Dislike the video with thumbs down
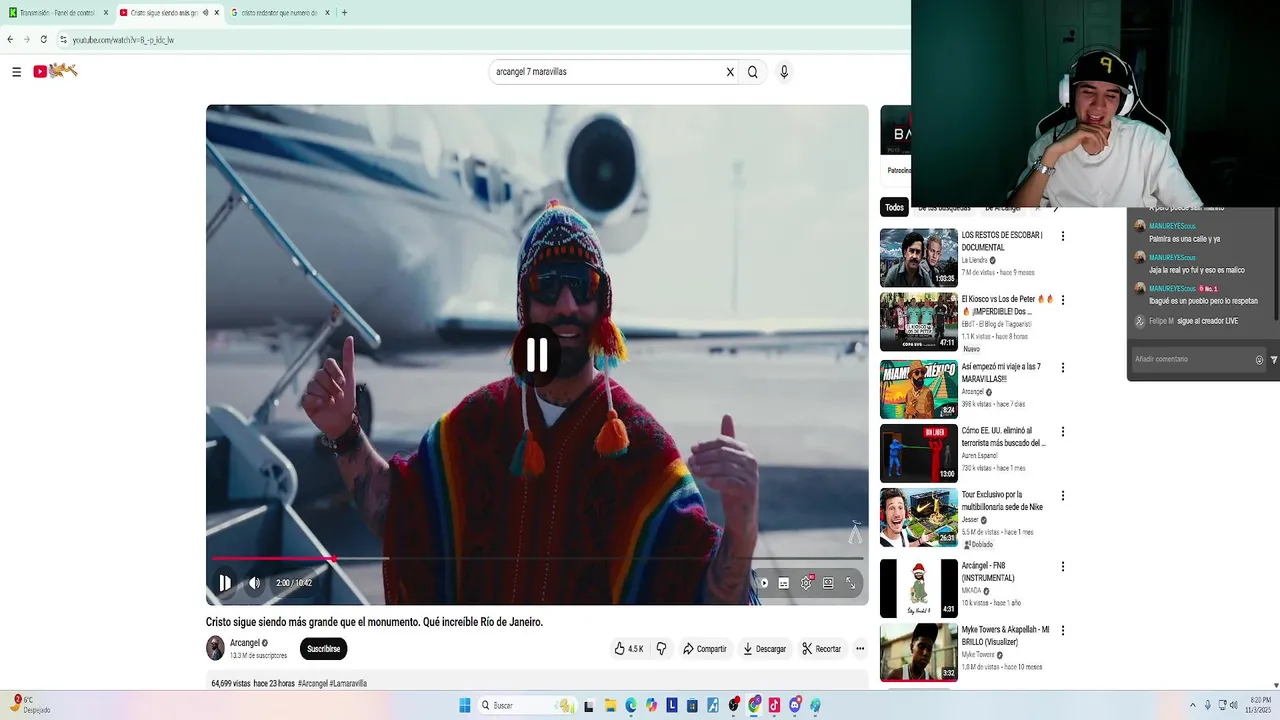The image size is (1280, 720). (661, 649)
